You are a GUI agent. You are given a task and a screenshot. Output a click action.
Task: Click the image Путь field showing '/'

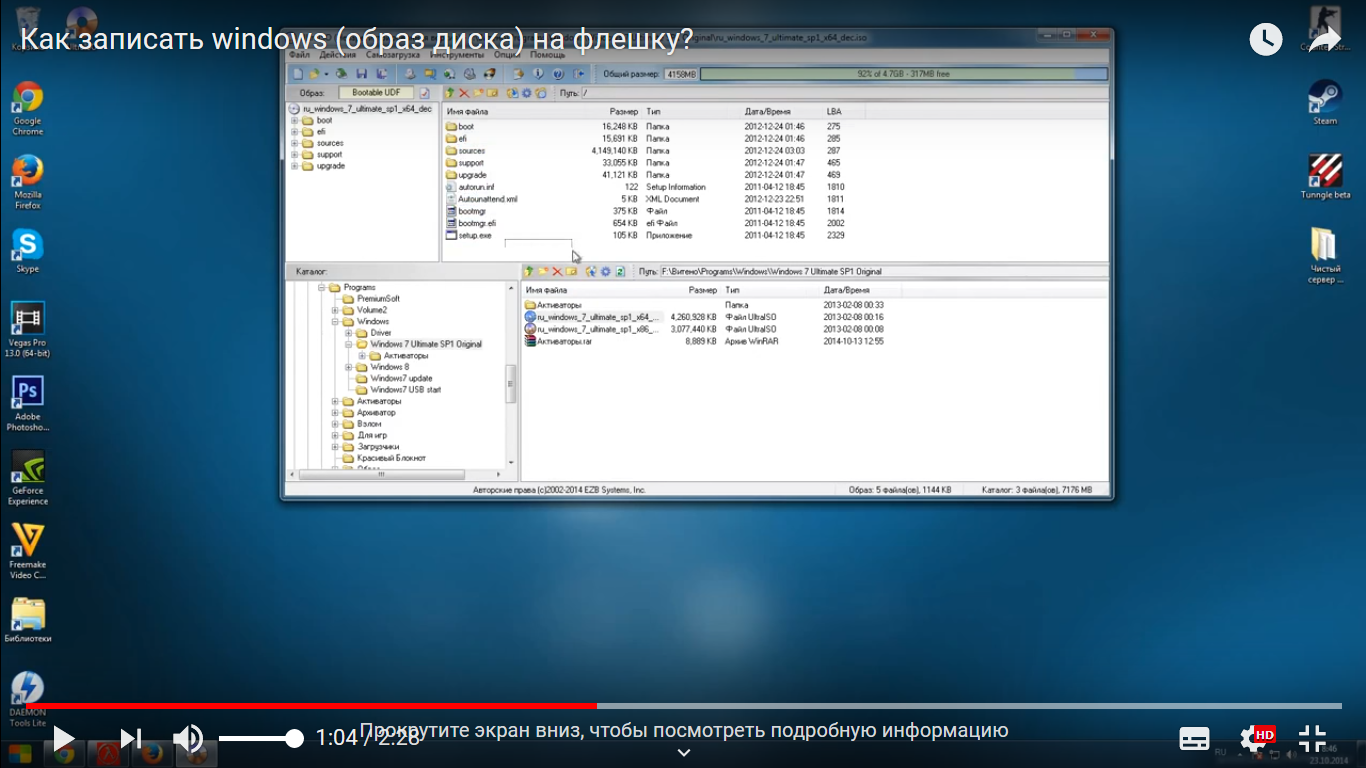point(843,93)
